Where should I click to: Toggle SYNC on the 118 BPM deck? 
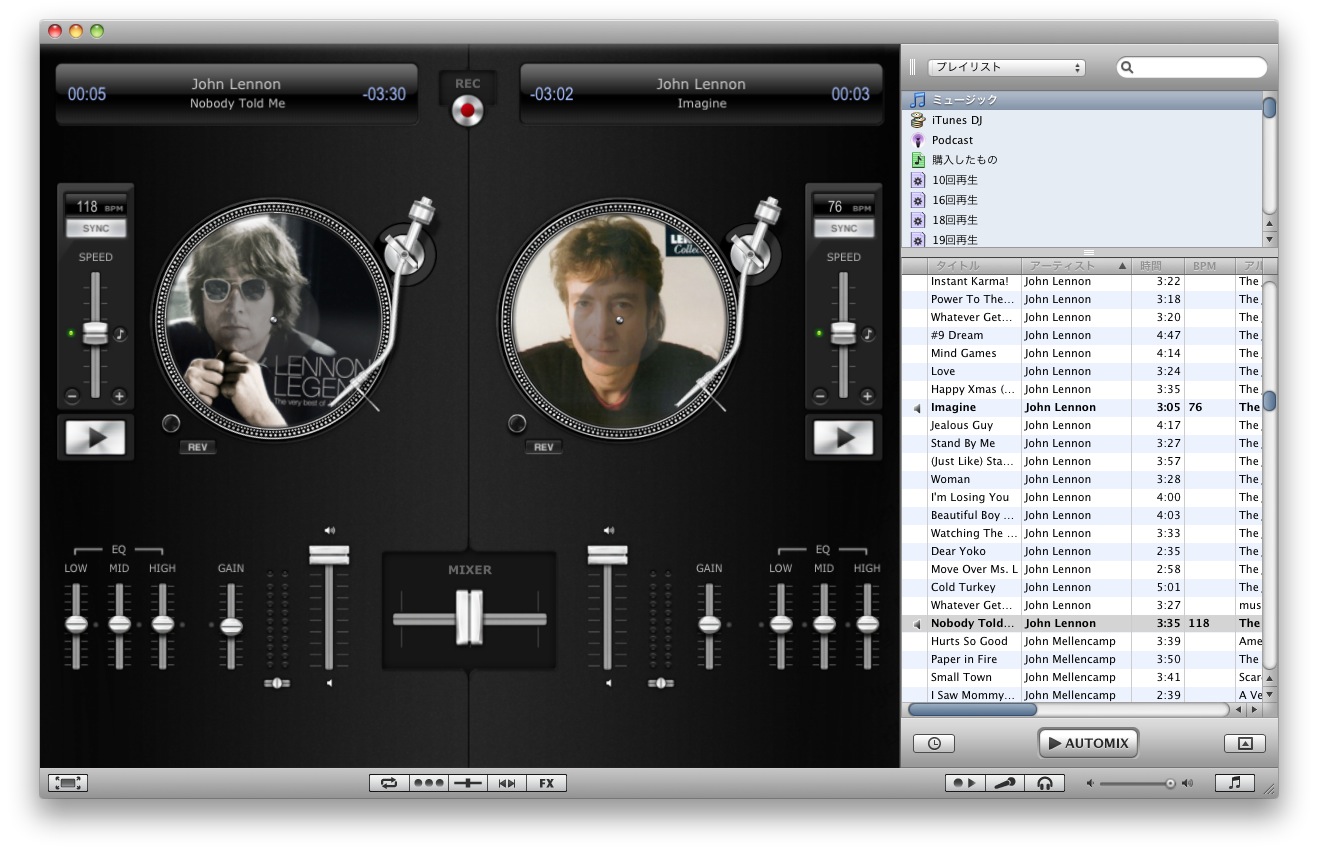(96, 228)
